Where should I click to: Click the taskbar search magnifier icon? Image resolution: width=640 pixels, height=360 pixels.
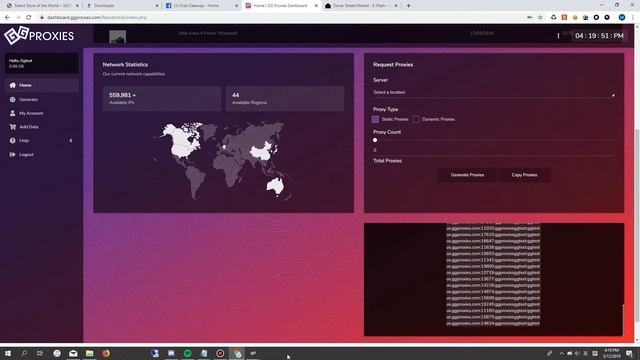pos(24,353)
